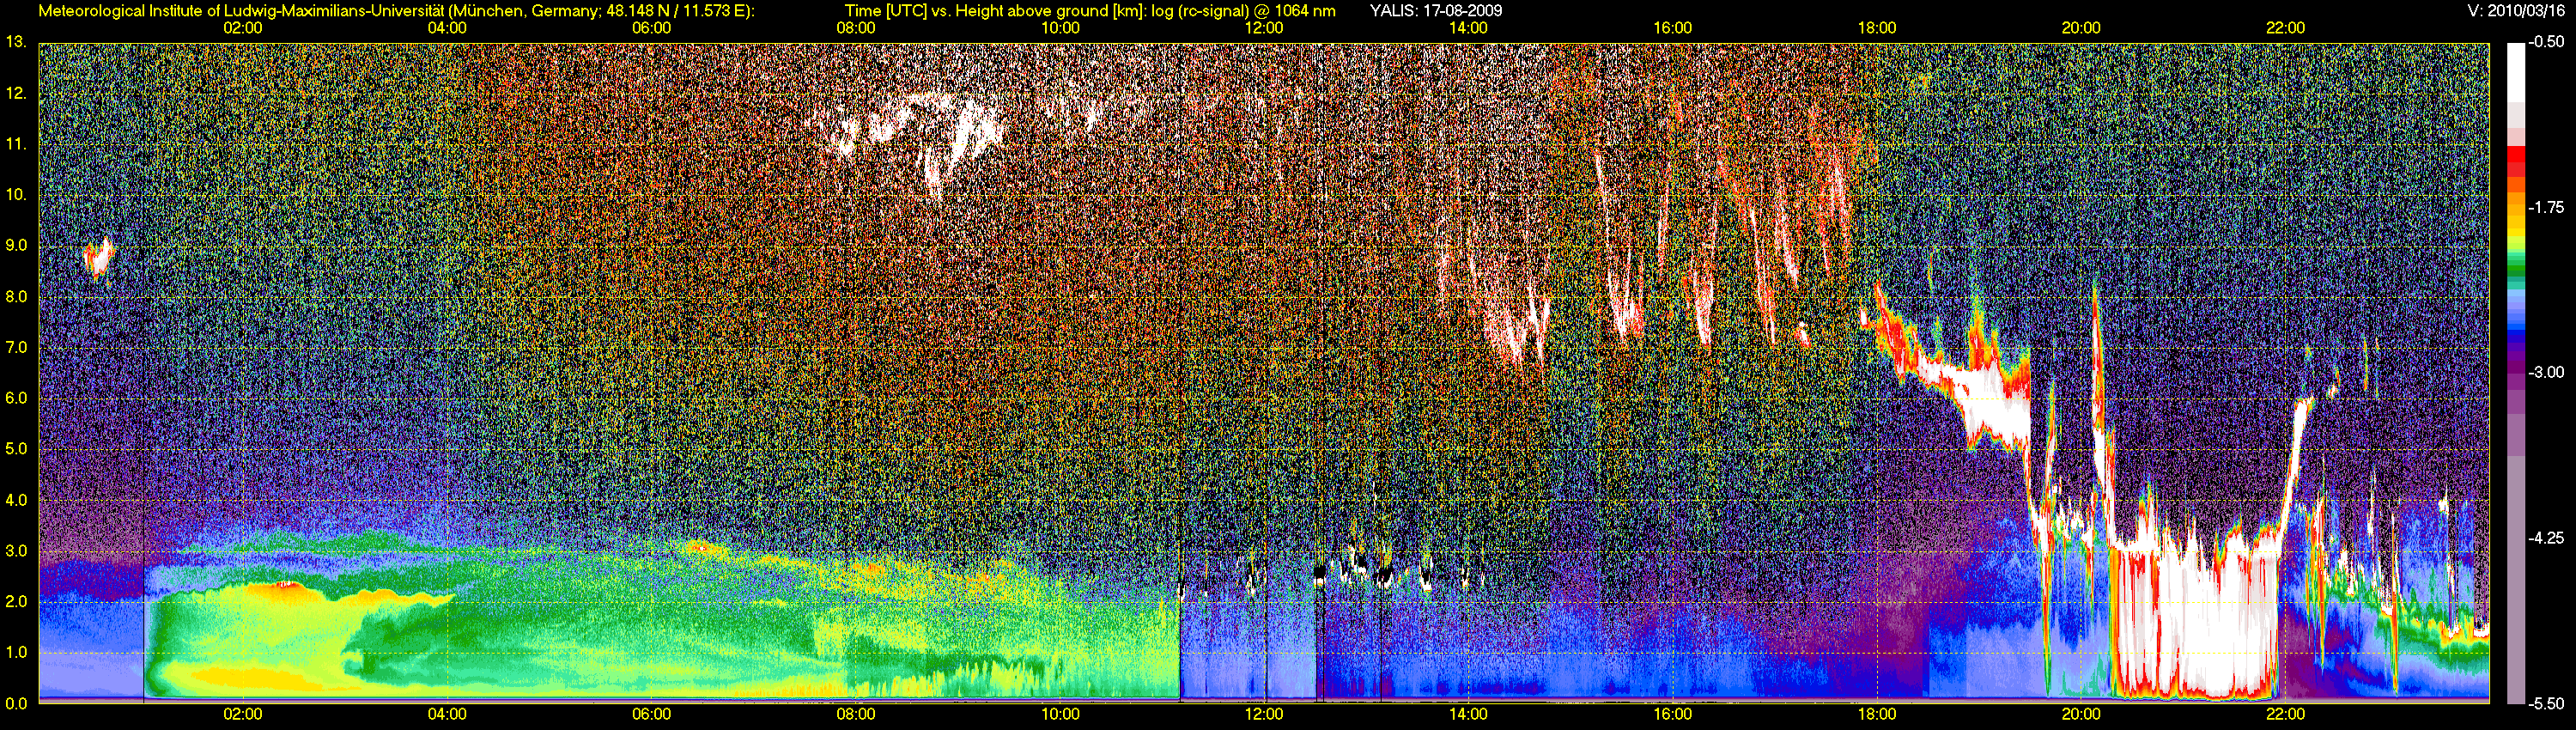The width and height of the screenshot is (2576, 730).
Task: Click the 20:00 label on the lower time axis
Action: coord(2081,714)
